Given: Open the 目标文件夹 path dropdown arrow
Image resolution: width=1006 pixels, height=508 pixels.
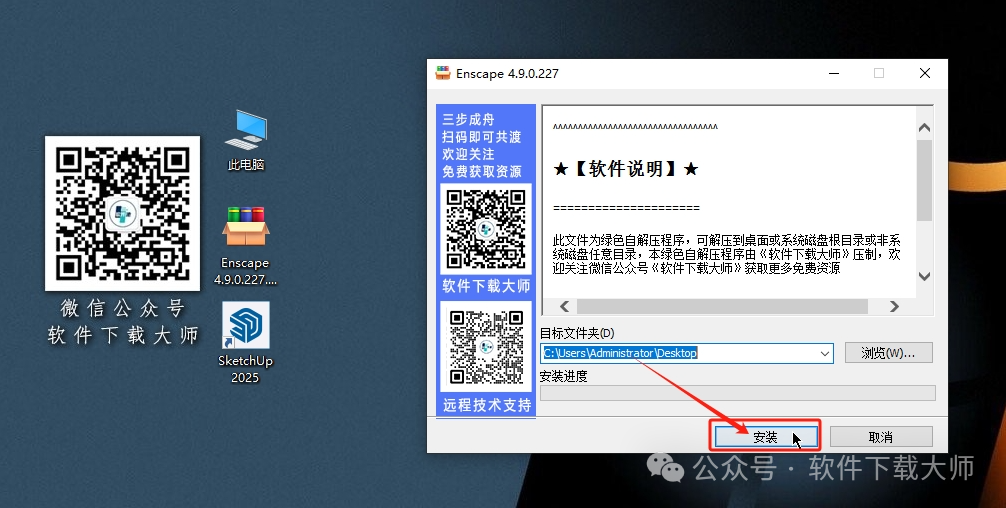Looking at the screenshot, I should click(x=824, y=353).
